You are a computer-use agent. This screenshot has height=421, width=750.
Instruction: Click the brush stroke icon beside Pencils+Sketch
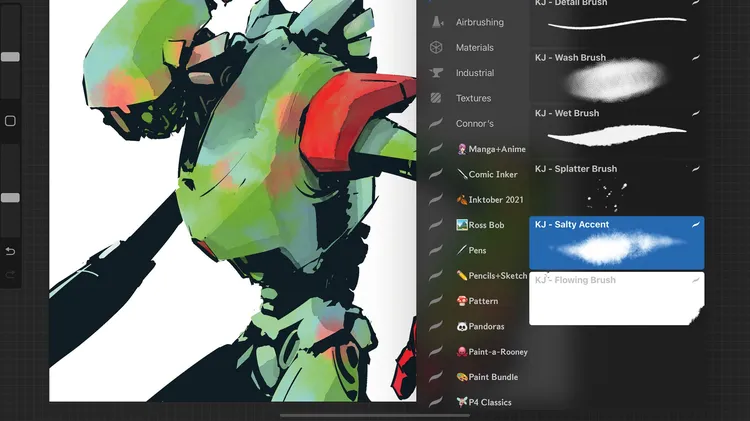(x=435, y=276)
